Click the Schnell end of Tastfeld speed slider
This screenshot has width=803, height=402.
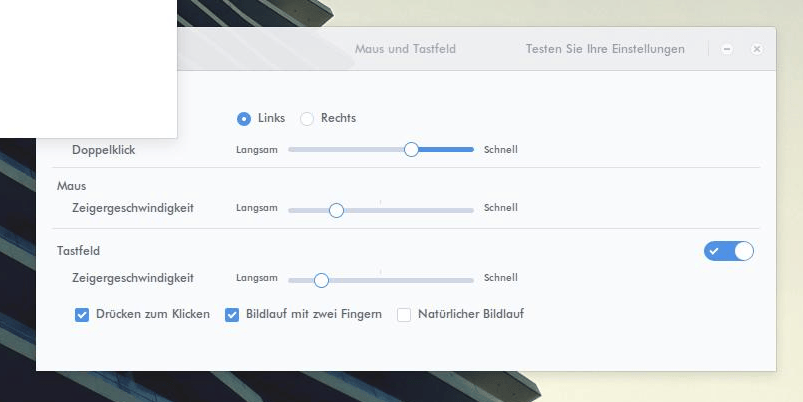(x=470, y=280)
